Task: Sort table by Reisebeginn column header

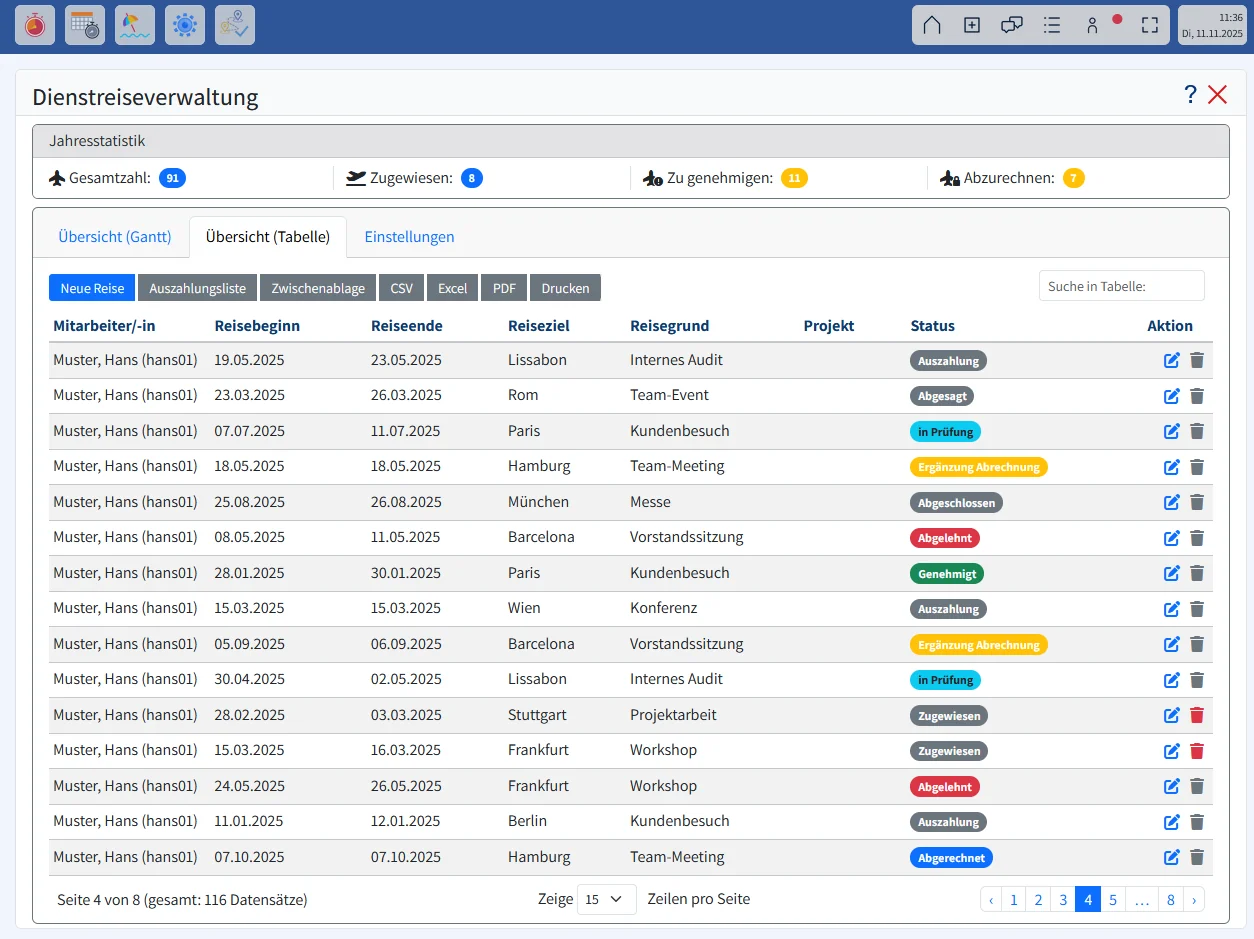Action: click(x=257, y=326)
